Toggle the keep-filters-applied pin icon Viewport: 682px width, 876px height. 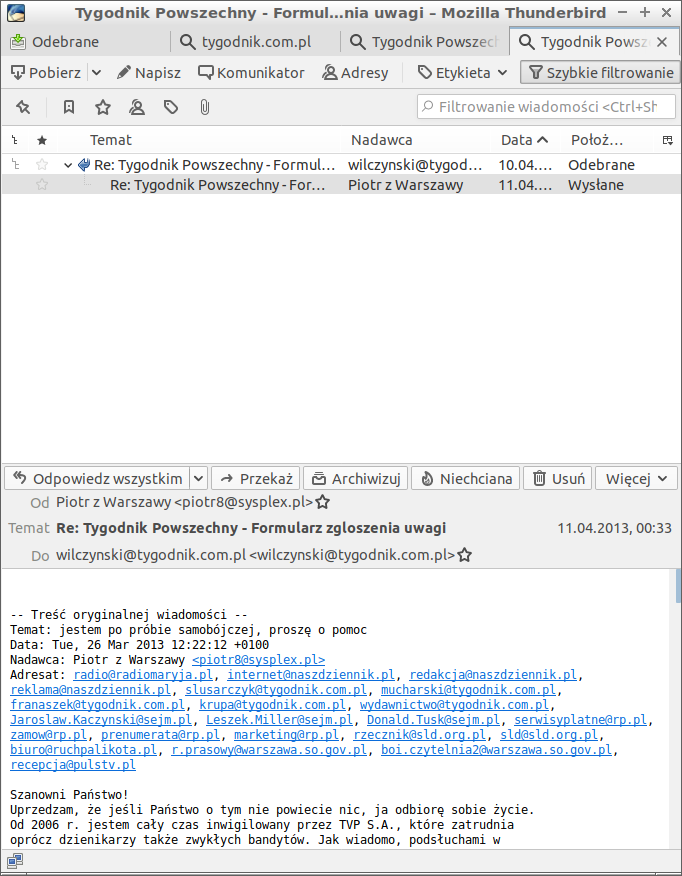(23, 107)
